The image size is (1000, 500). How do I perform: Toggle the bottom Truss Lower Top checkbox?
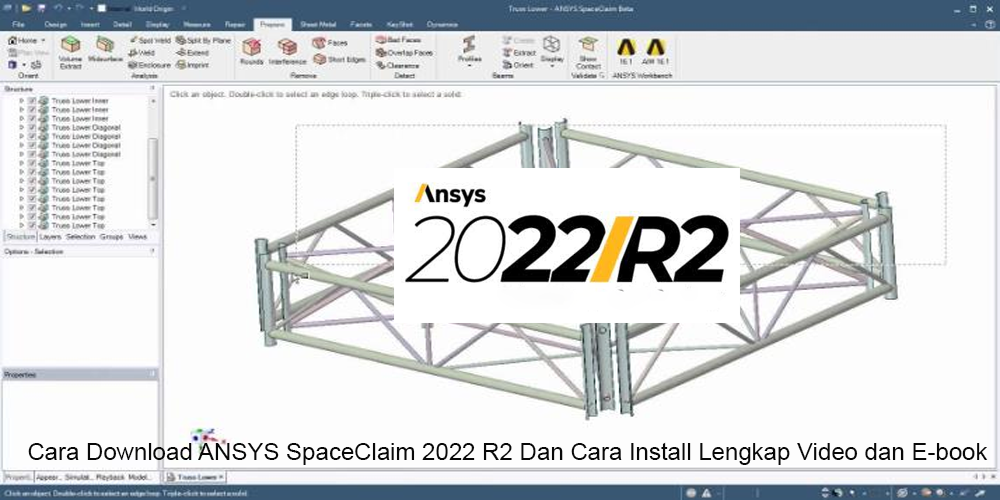point(32,226)
